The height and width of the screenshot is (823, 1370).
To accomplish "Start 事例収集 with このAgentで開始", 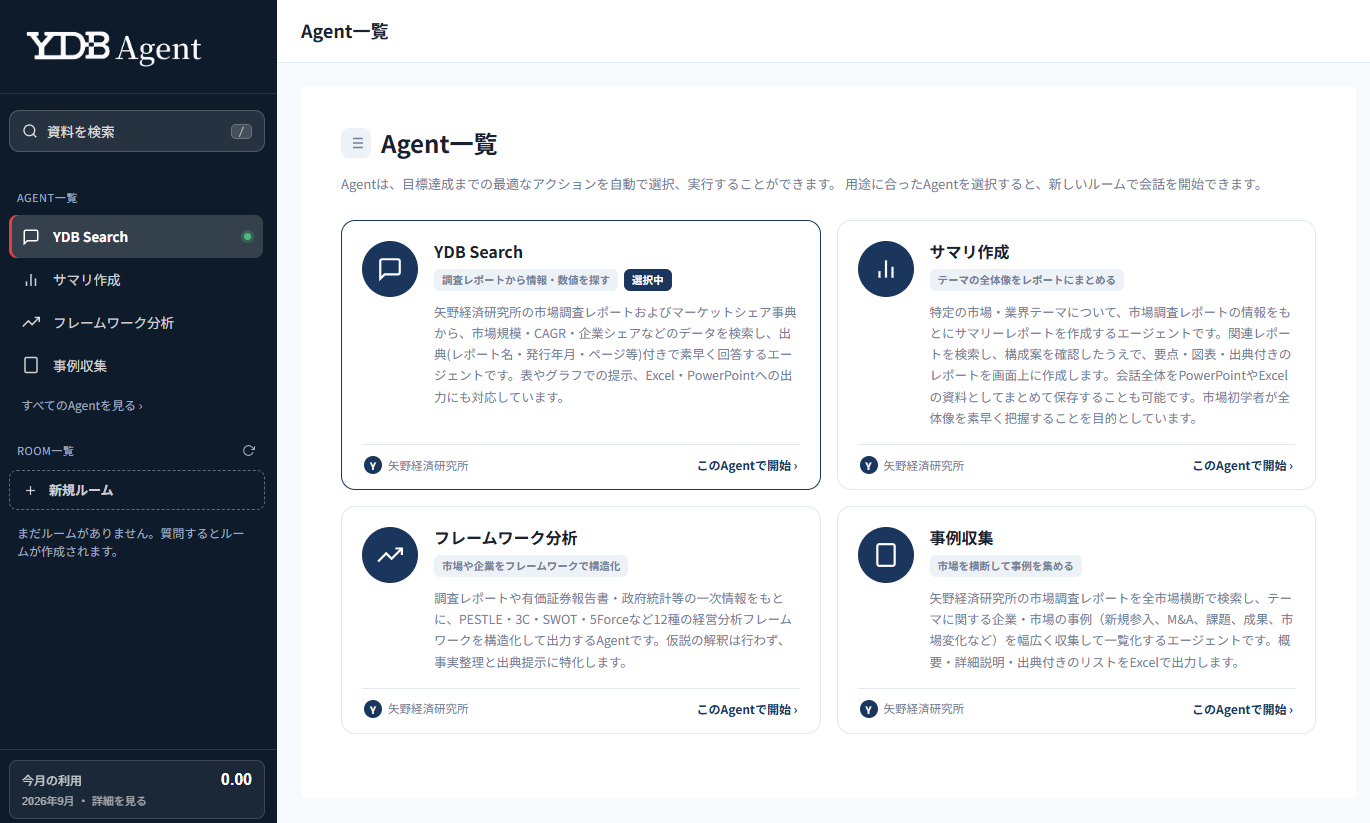I will pos(1243,710).
